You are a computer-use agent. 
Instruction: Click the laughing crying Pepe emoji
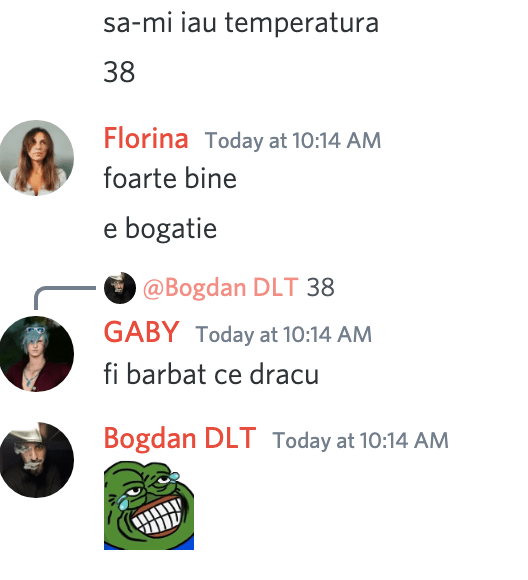tap(149, 505)
